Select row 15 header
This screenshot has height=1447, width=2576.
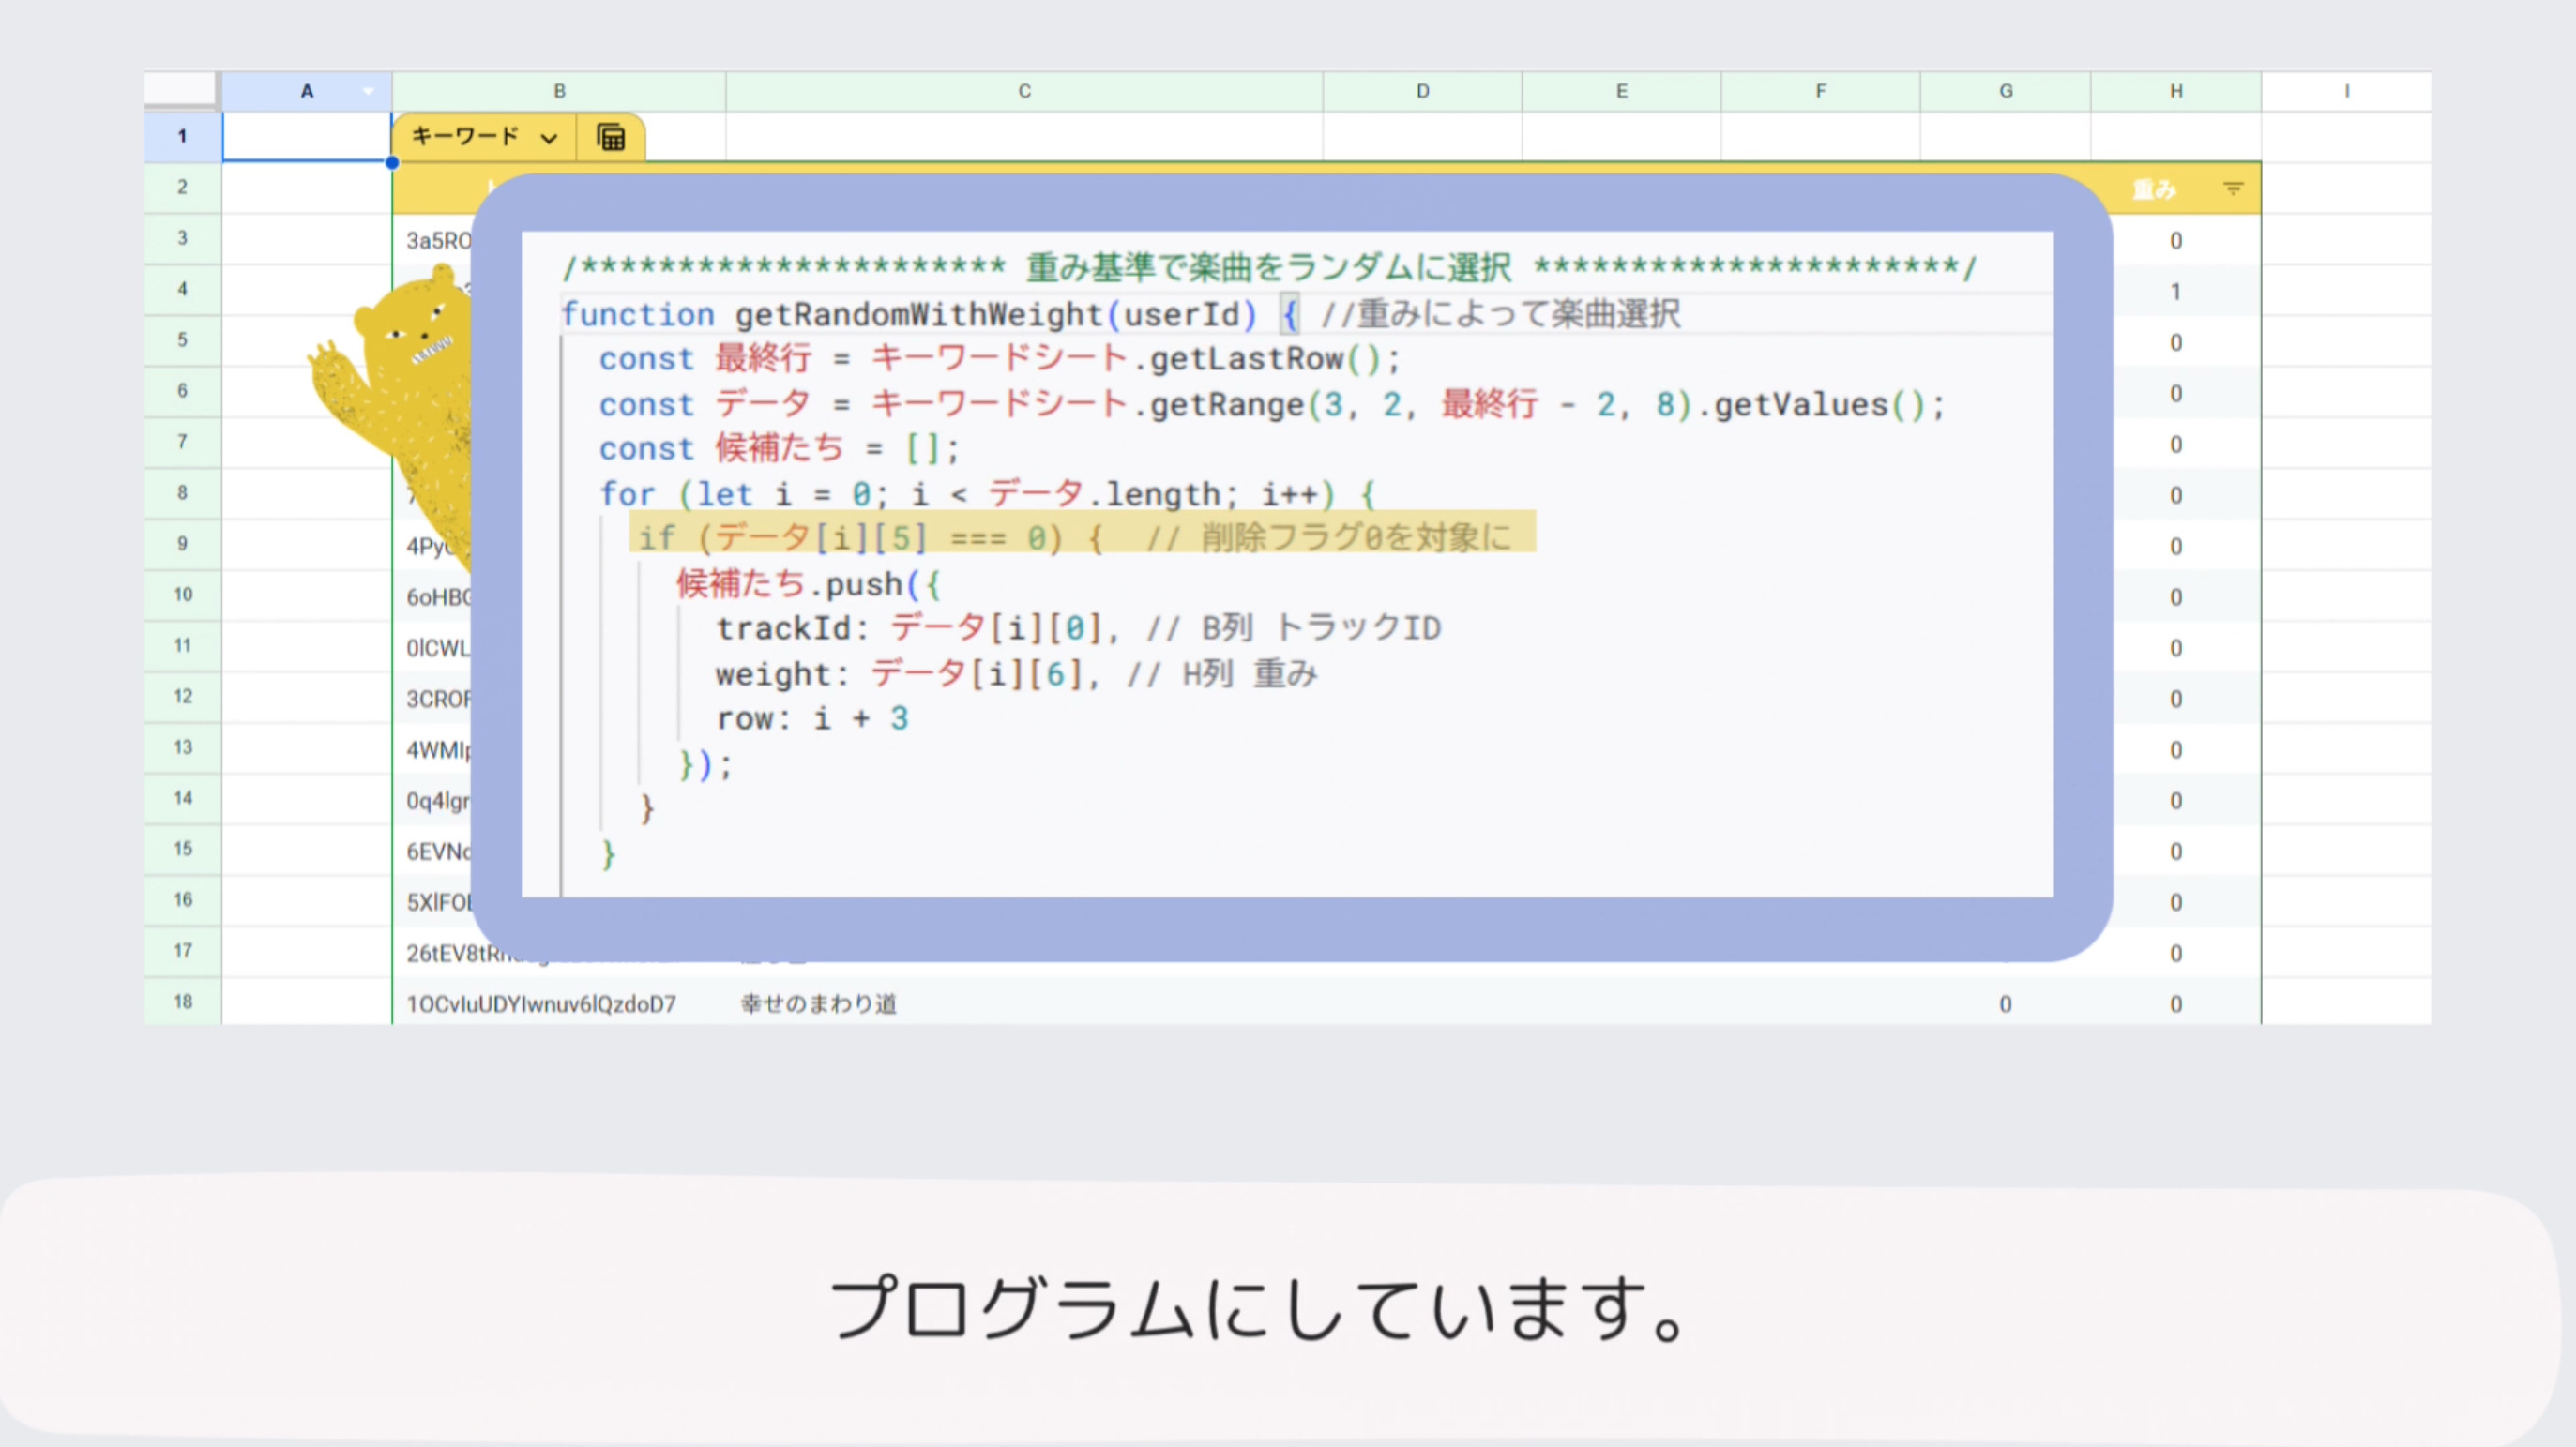pyautogui.click(x=183, y=850)
